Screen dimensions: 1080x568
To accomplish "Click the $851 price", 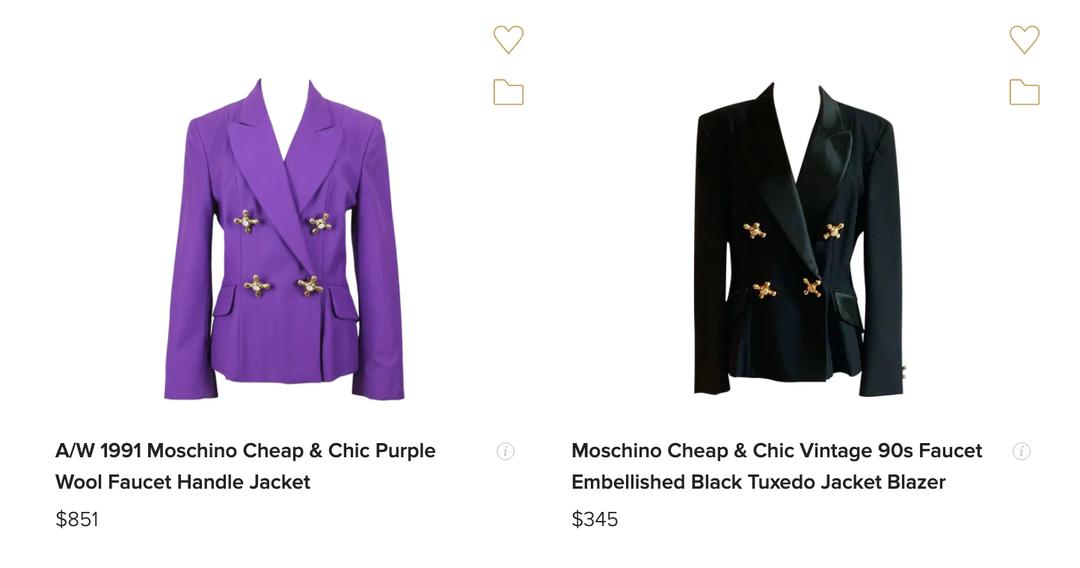I will click(x=77, y=519).
